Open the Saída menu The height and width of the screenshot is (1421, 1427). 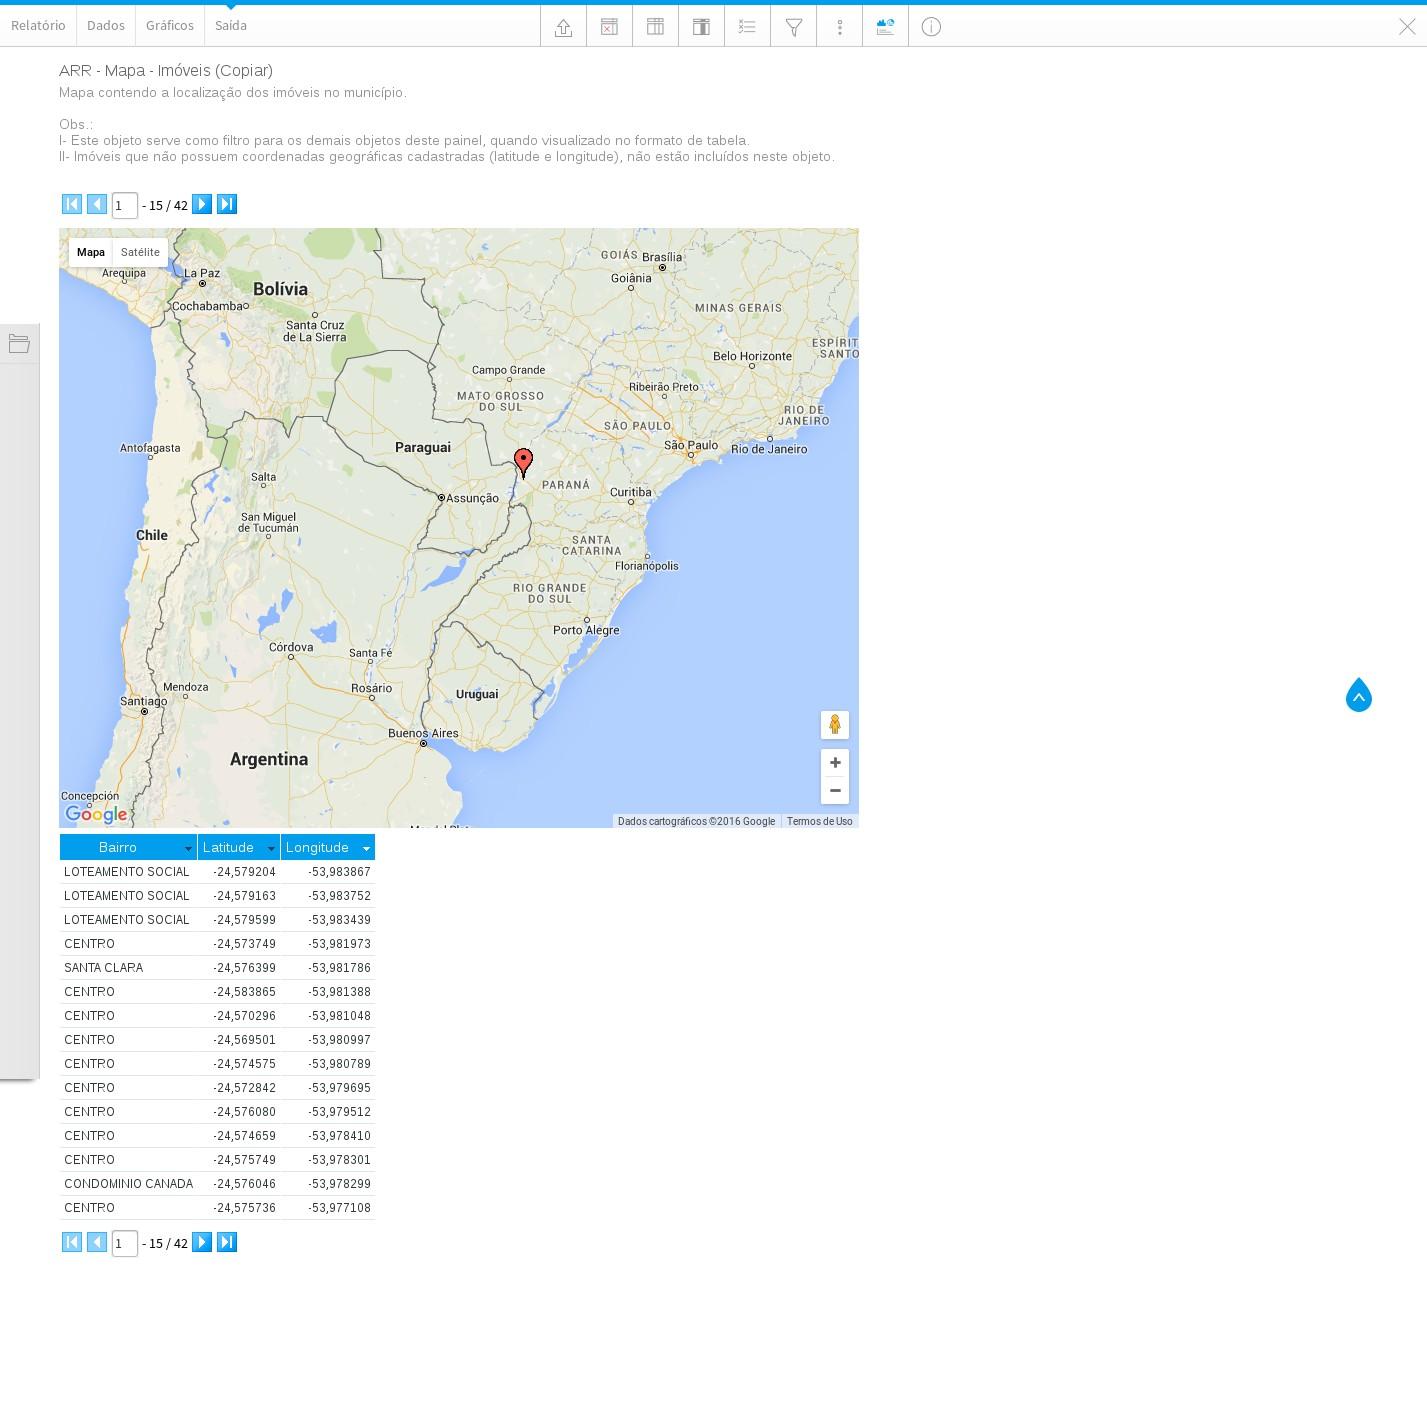coord(231,25)
